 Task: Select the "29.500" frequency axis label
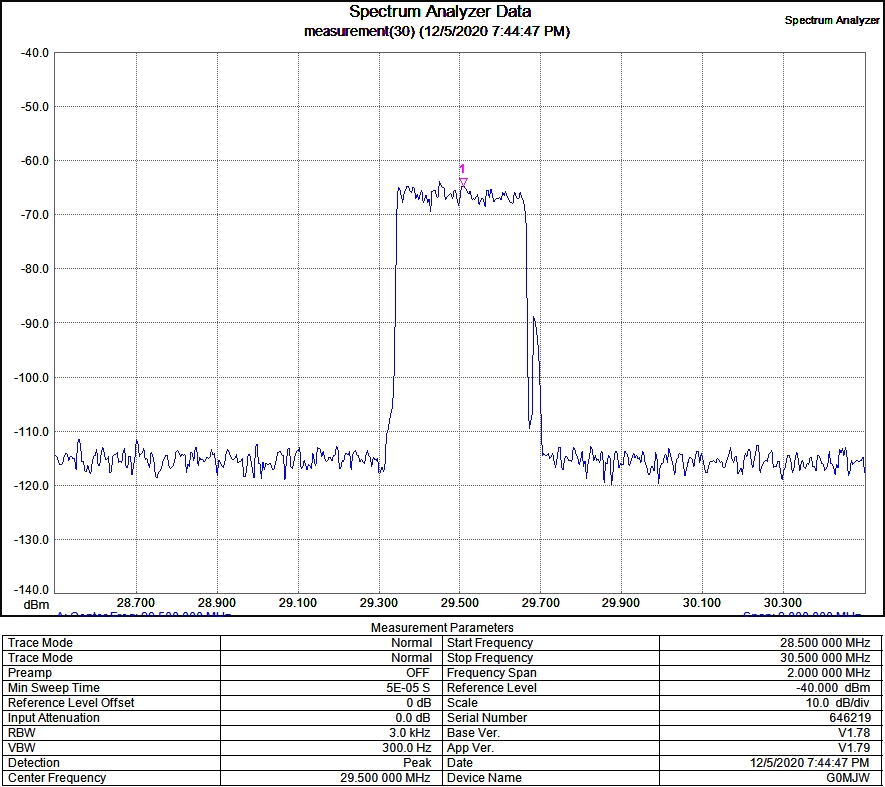pos(459,603)
